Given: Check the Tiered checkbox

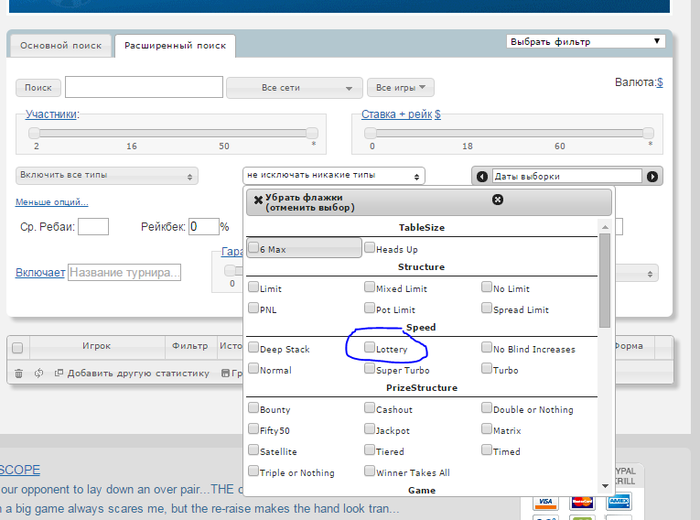Looking at the screenshot, I should [x=369, y=449].
